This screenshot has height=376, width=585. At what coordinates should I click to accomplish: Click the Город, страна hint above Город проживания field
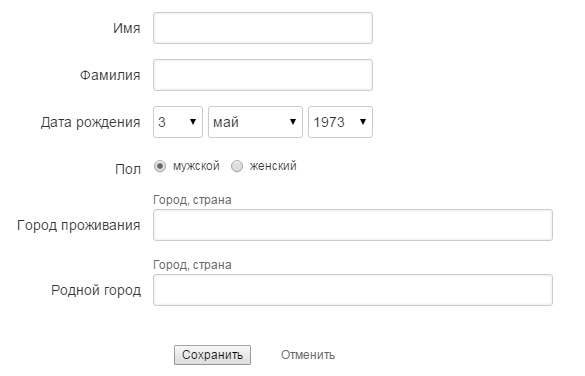coord(192,200)
